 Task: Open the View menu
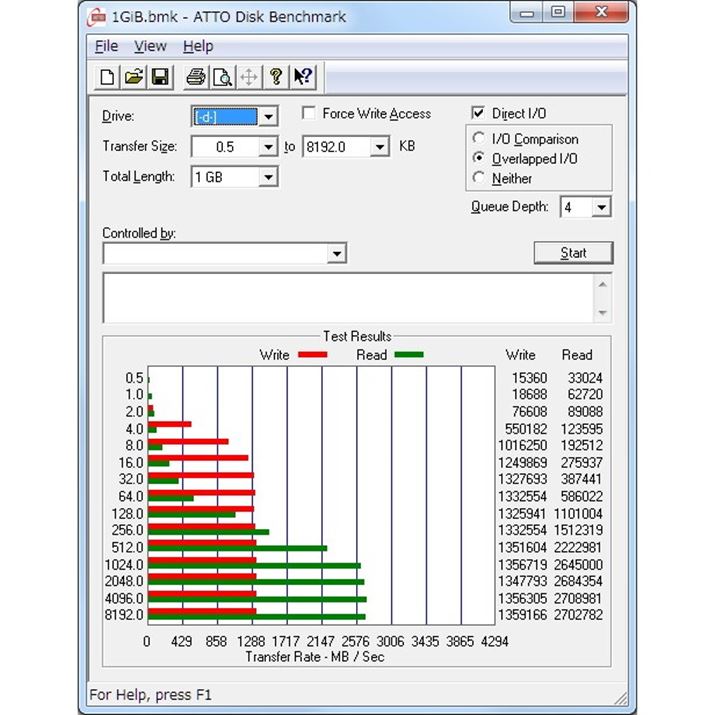click(x=150, y=46)
